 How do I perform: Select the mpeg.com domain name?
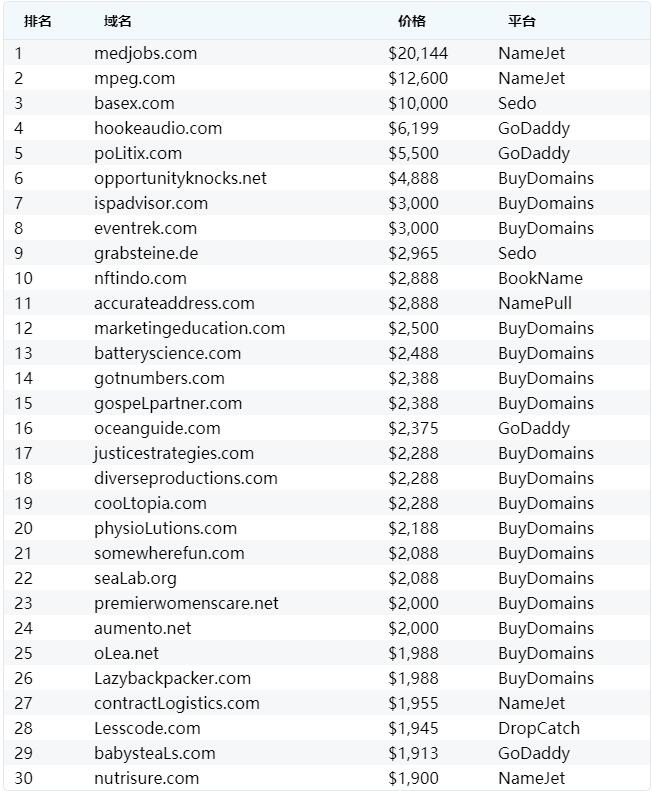tap(134, 78)
